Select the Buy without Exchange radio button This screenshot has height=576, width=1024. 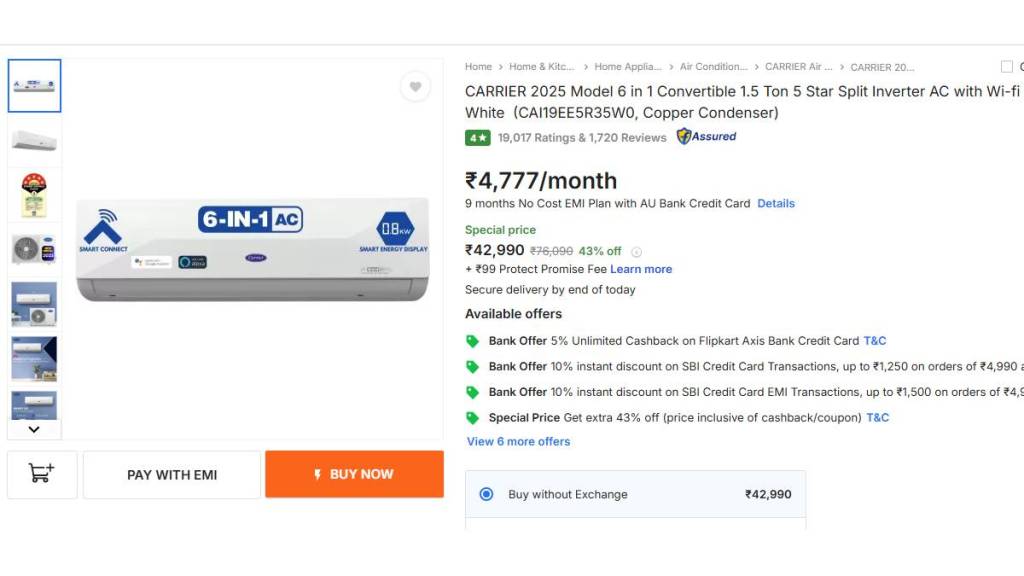click(x=486, y=494)
